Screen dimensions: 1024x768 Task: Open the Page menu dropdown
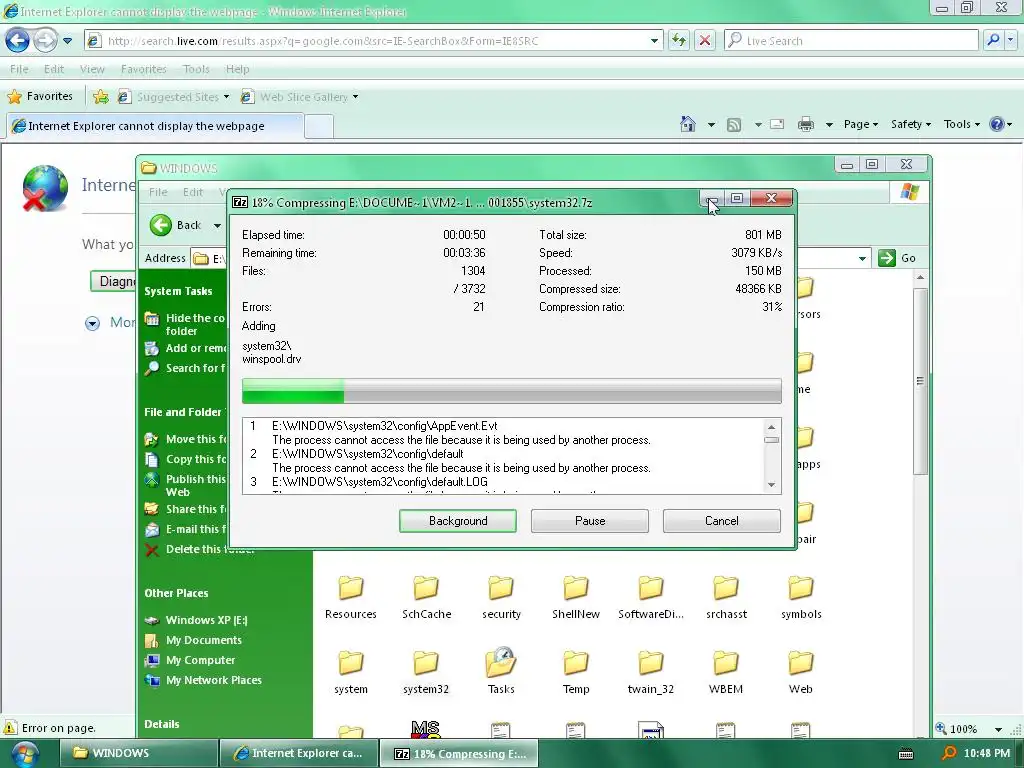(x=861, y=124)
